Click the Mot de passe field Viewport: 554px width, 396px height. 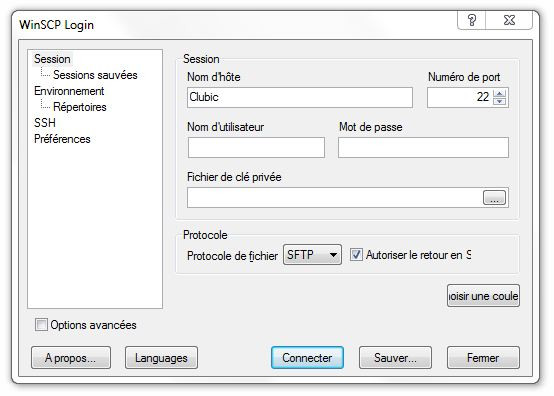(423, 148)
